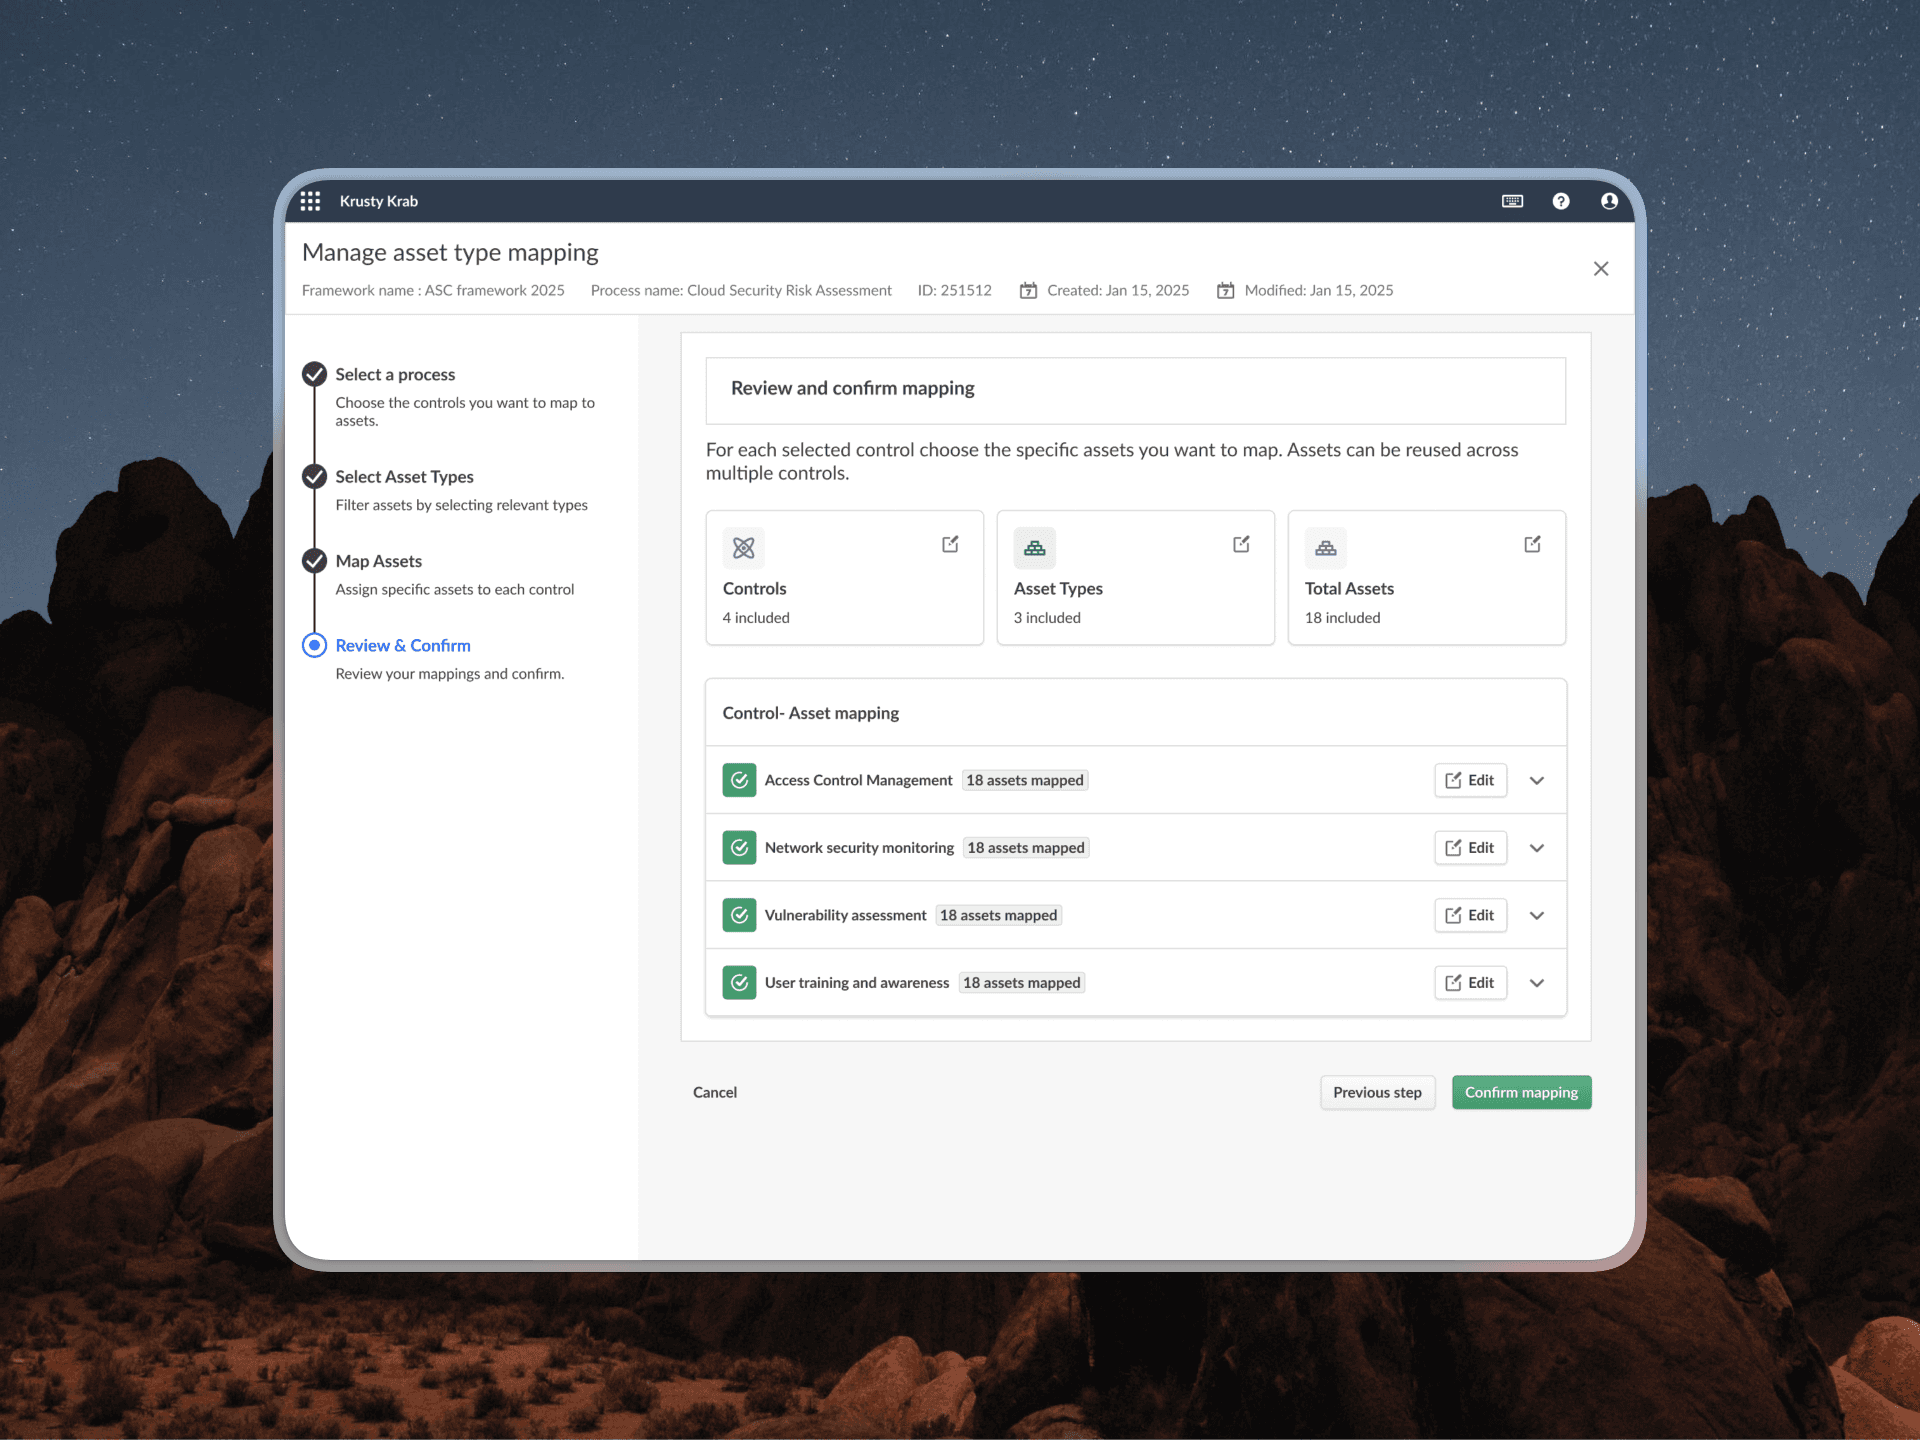Screen dimensions: 1920x1440
Task: Open the edit icon on the Asset Types card
Action: click(x=1241, y=544)
